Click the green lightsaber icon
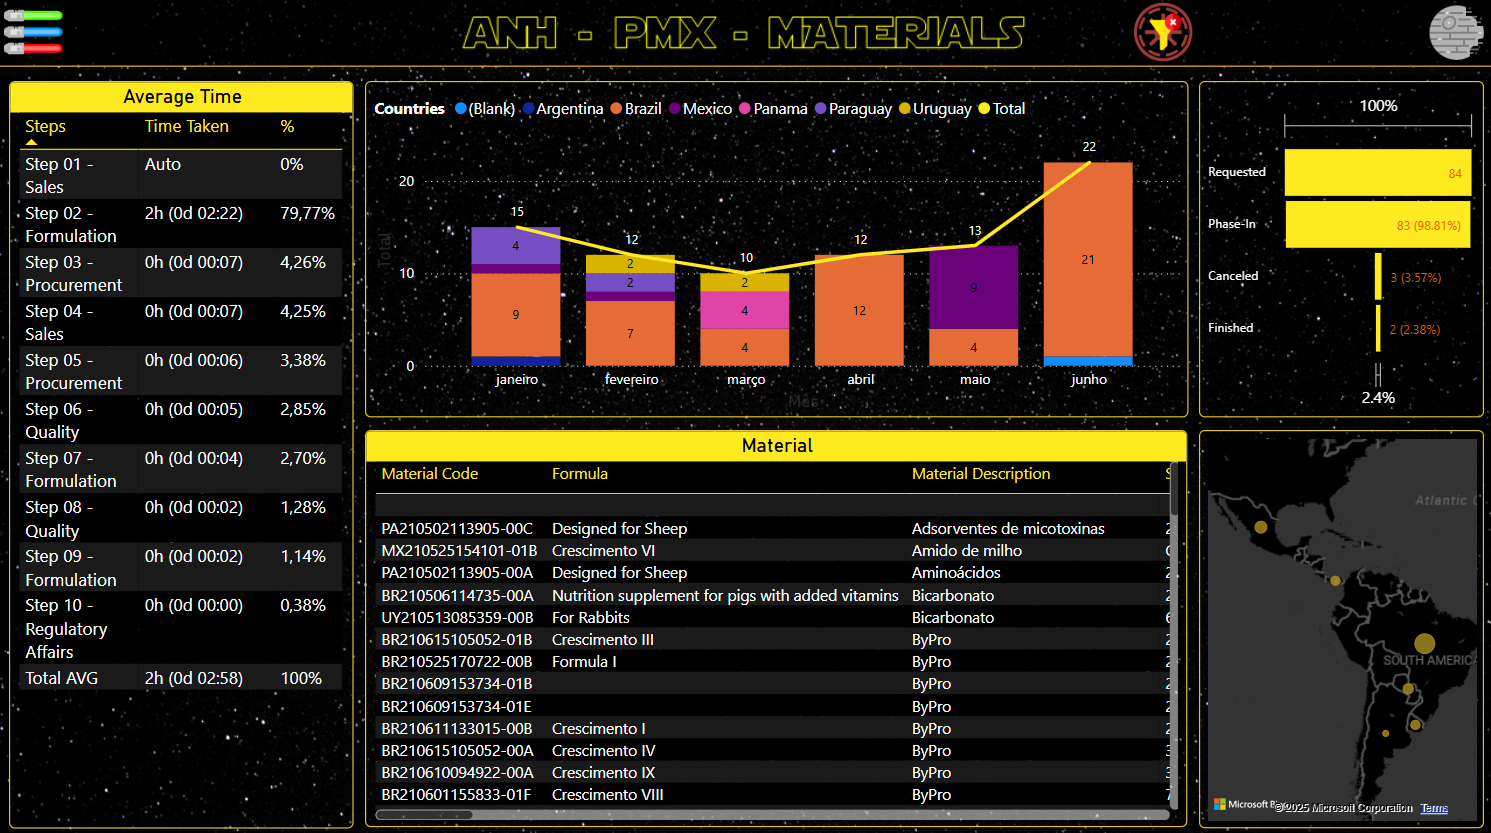 [33, 16]
